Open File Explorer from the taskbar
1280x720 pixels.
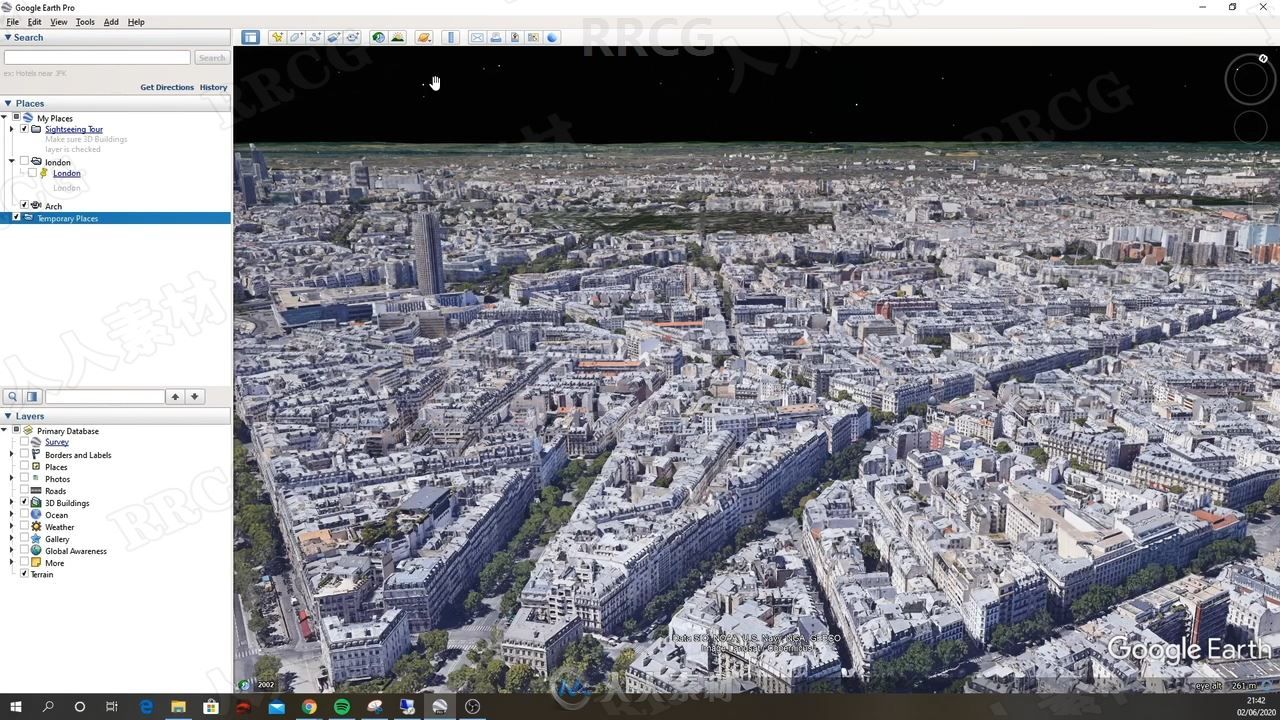click(178, 707)
